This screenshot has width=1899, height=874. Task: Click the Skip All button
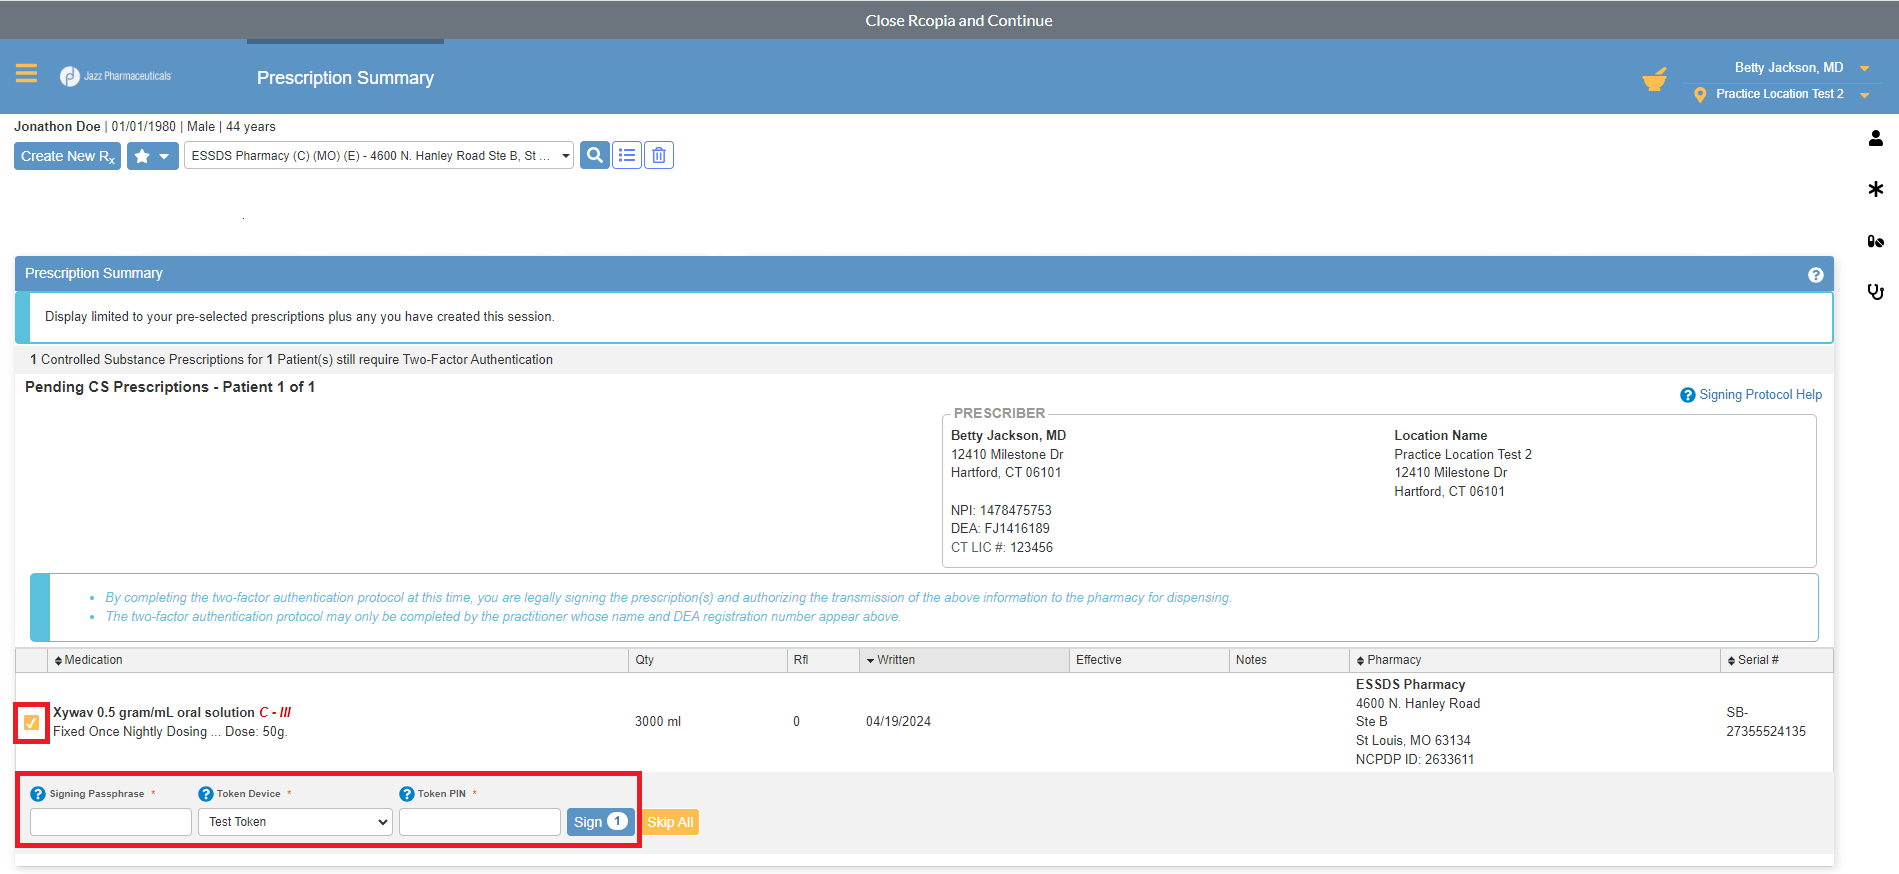coord(670,822)
